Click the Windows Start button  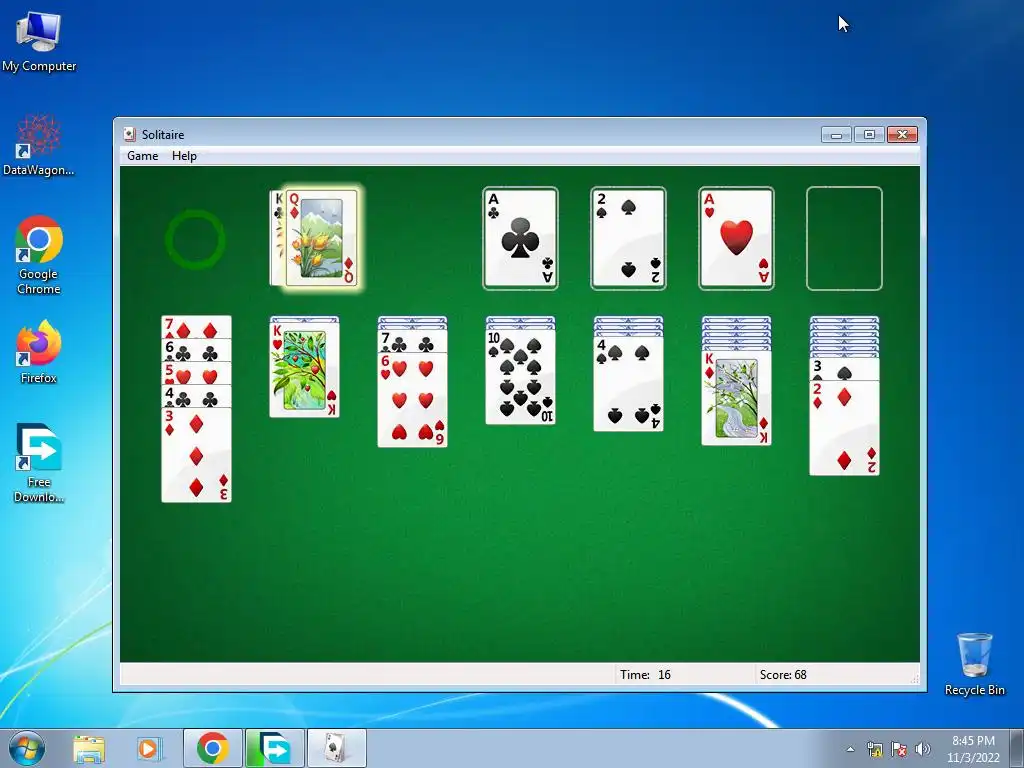click(x=26, y=748)
